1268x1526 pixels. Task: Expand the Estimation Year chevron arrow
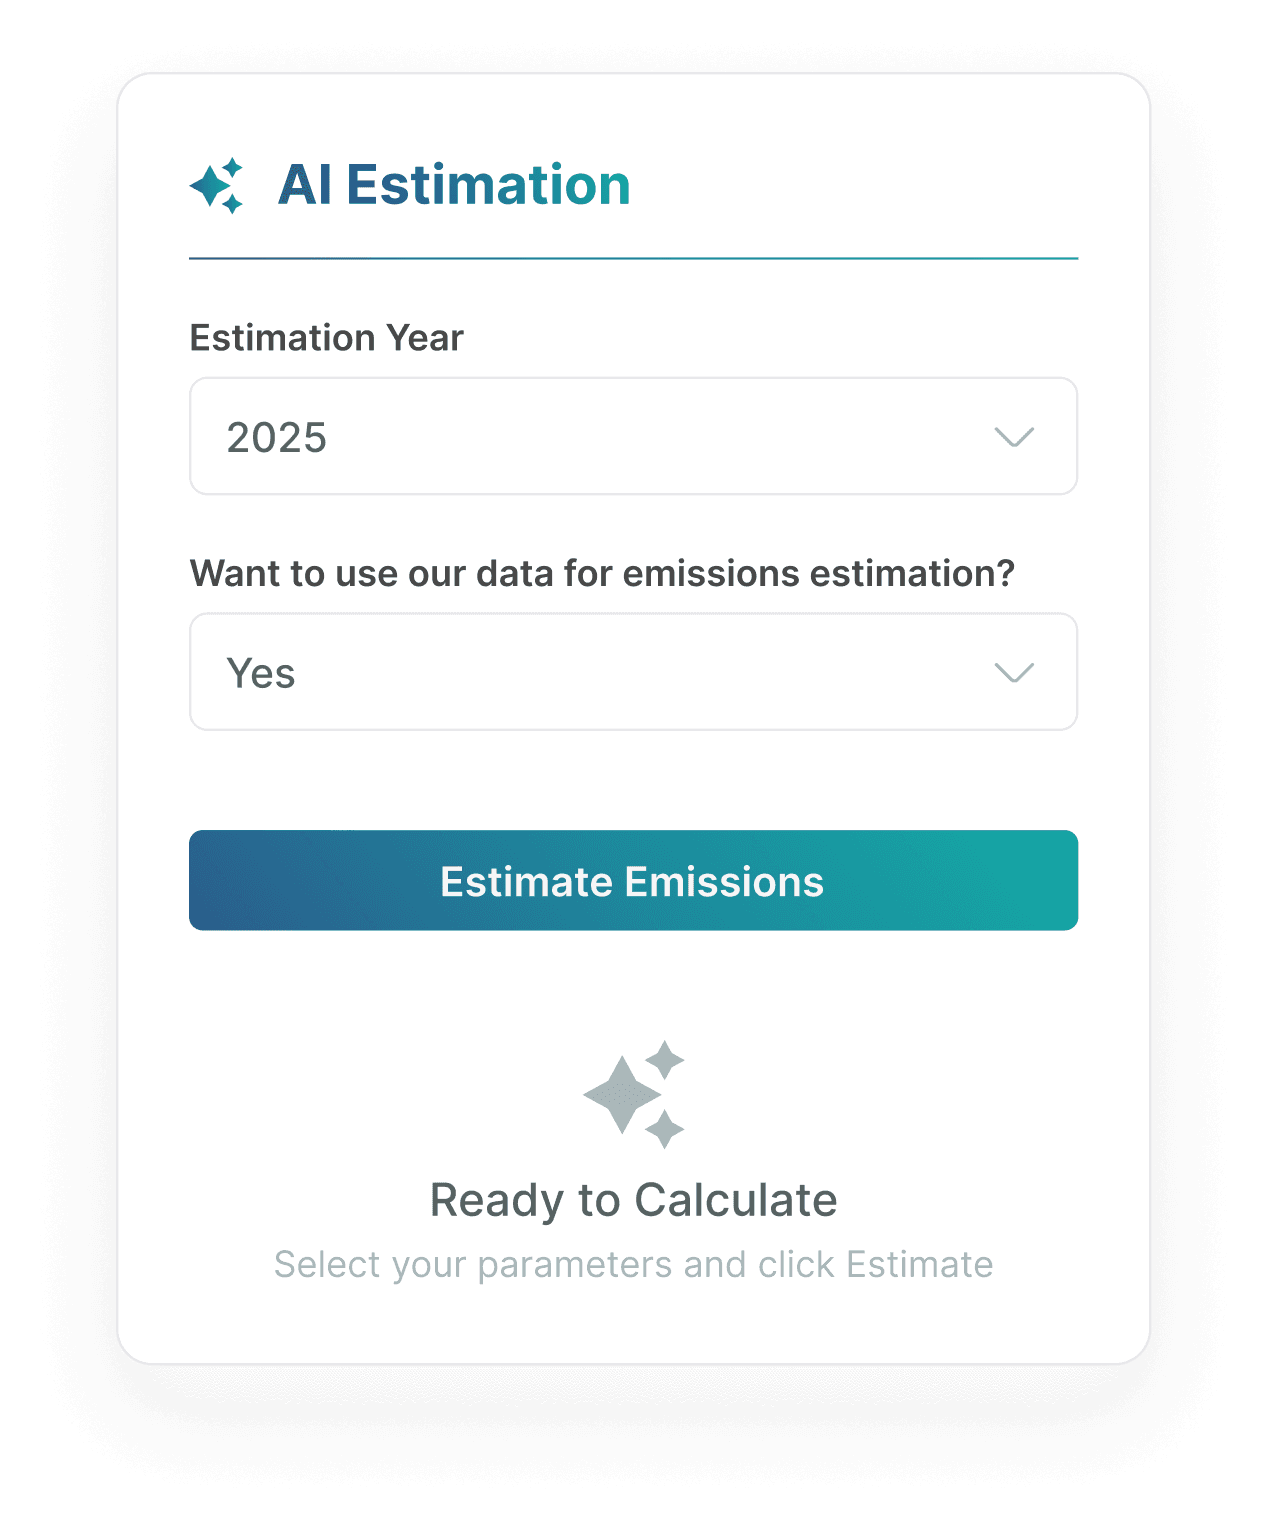(x=1014, y=437)
